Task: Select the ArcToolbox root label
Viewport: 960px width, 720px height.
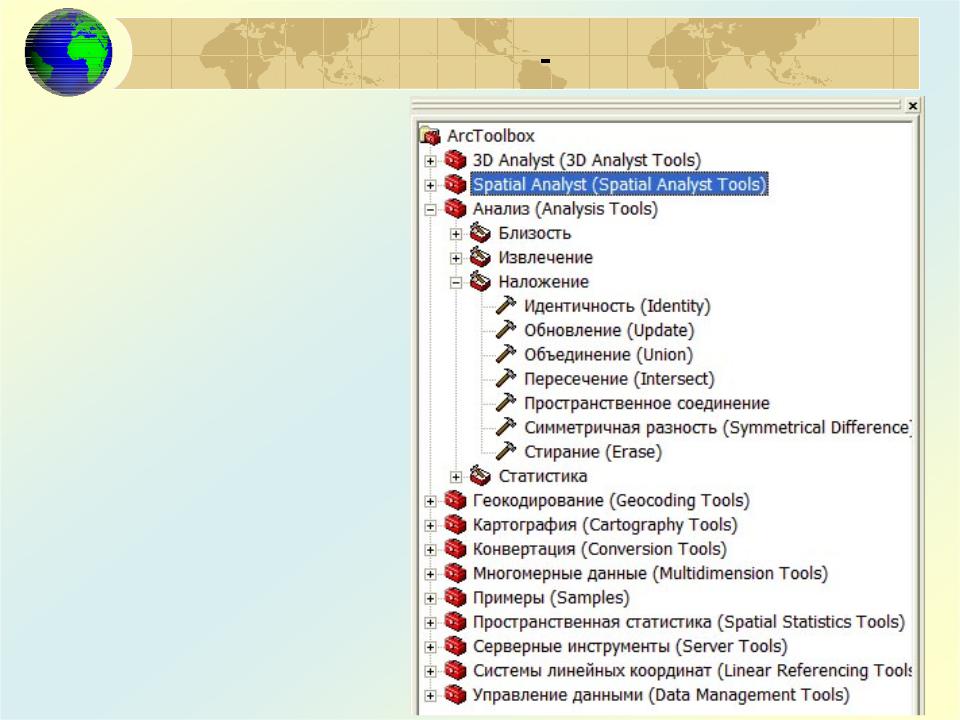Action: click(490, 135)
